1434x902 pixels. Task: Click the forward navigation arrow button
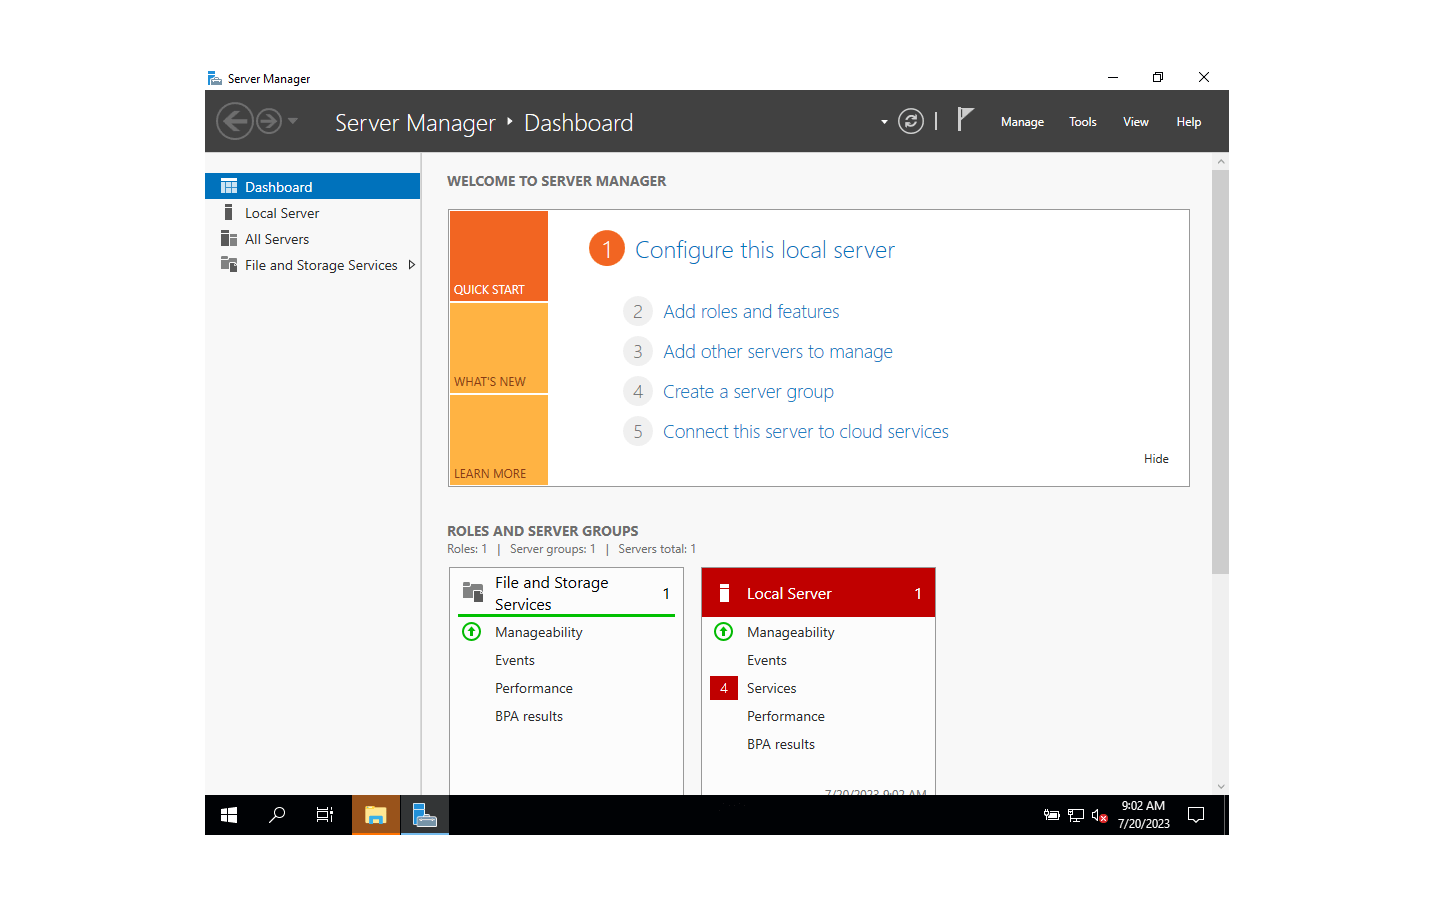[x=269, y=122]
